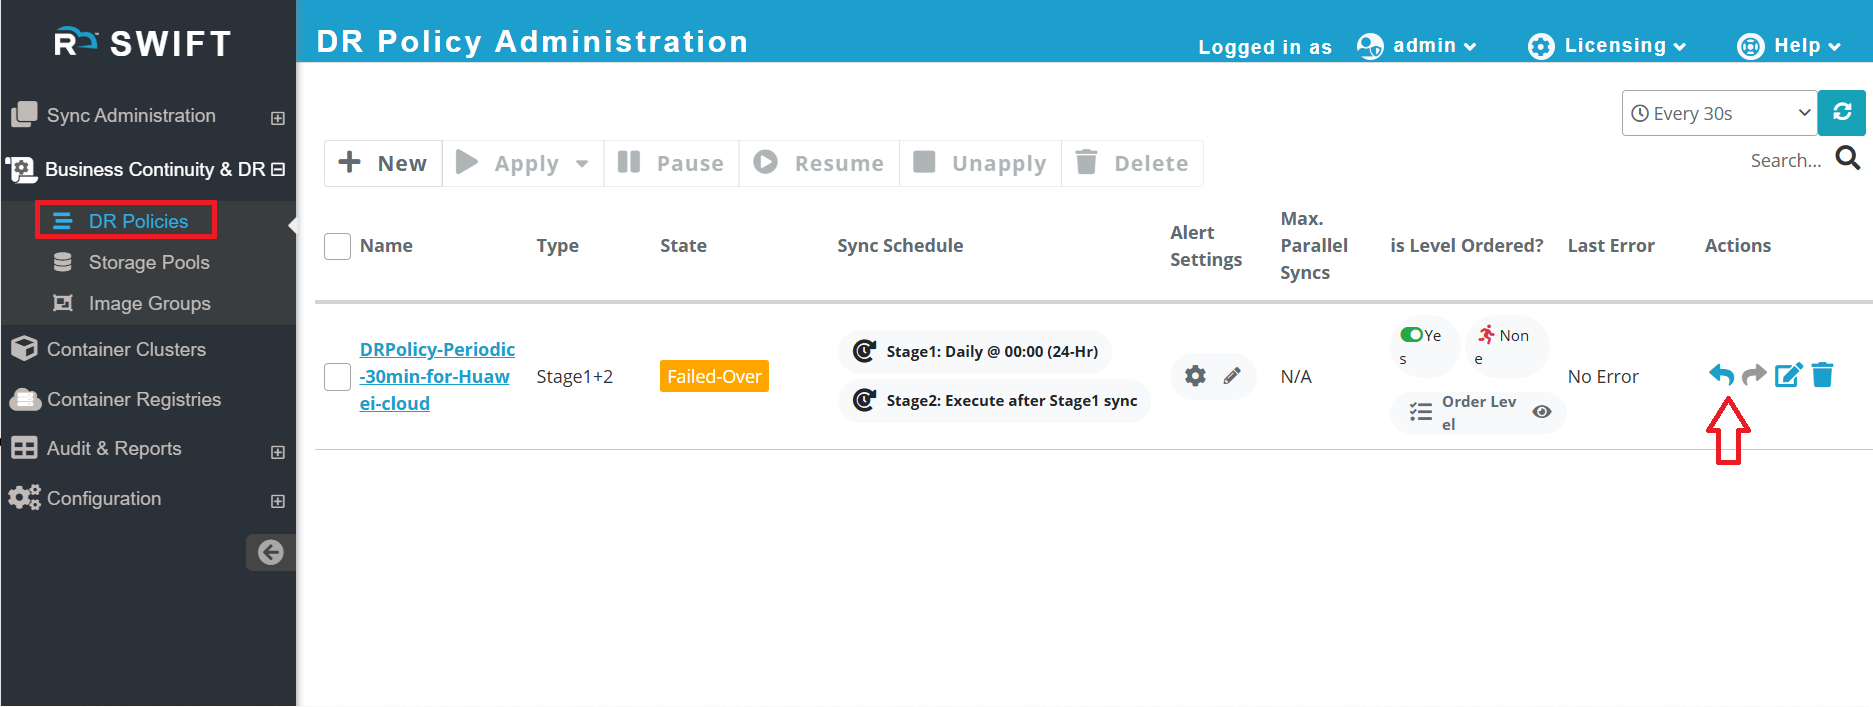Click the Container Registries cloud icon
Image resolution: width=1873 pixels, height=707 pixels.
coord(24,399)
